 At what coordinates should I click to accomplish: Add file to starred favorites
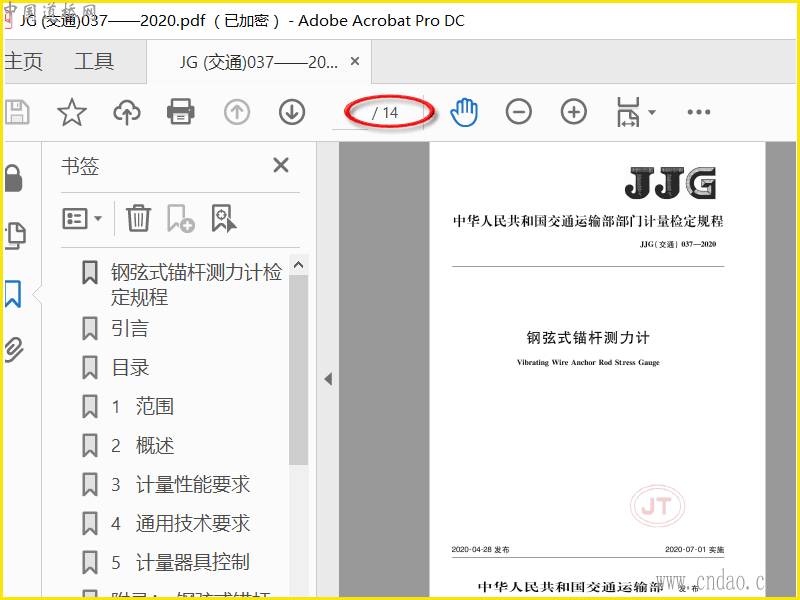pos(72,112)
